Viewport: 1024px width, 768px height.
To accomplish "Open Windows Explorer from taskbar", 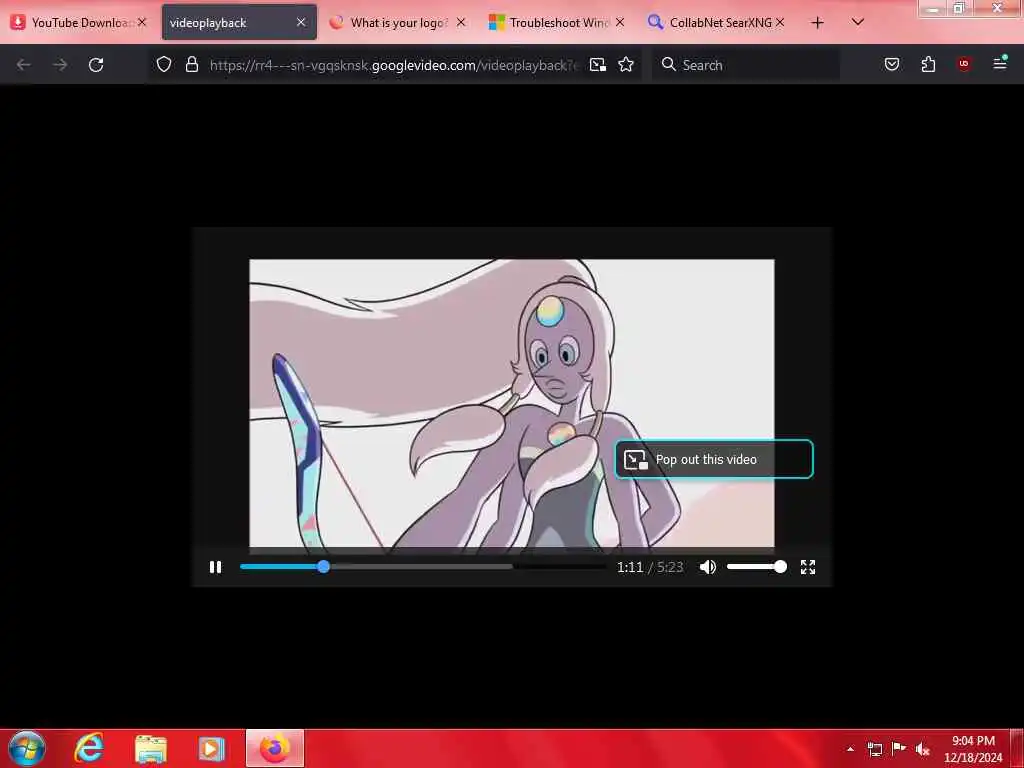I will click(x=151, y=748).
